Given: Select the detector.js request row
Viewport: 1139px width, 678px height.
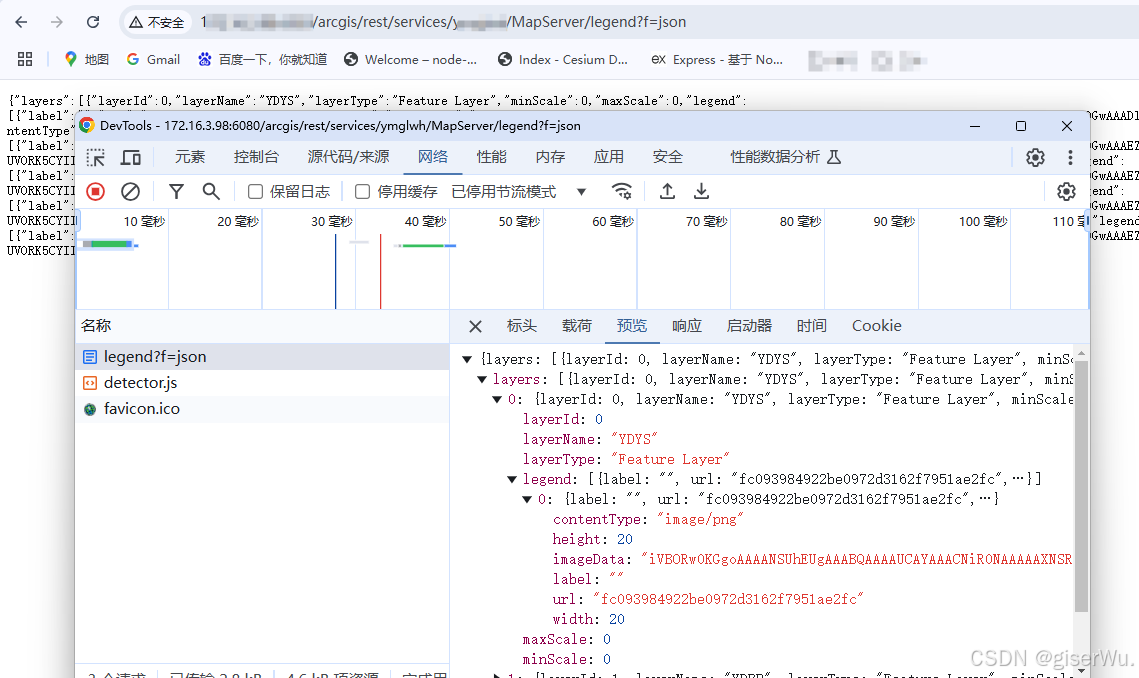Looking at the screenshot, I should click(x=262, y=383).
